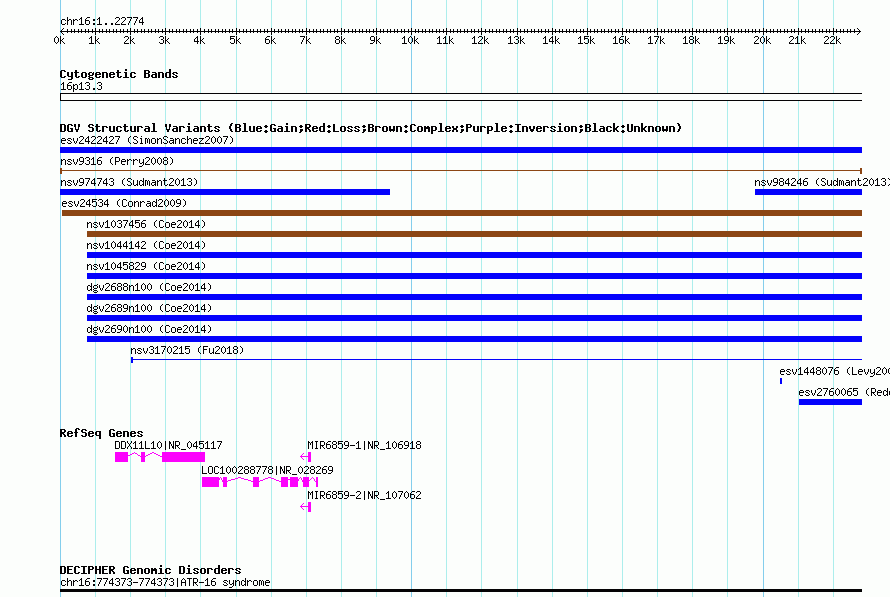Click the MIR6859-2 gene arrow glyph
This screenshot has height=597, width=890.
coord(305,506)
